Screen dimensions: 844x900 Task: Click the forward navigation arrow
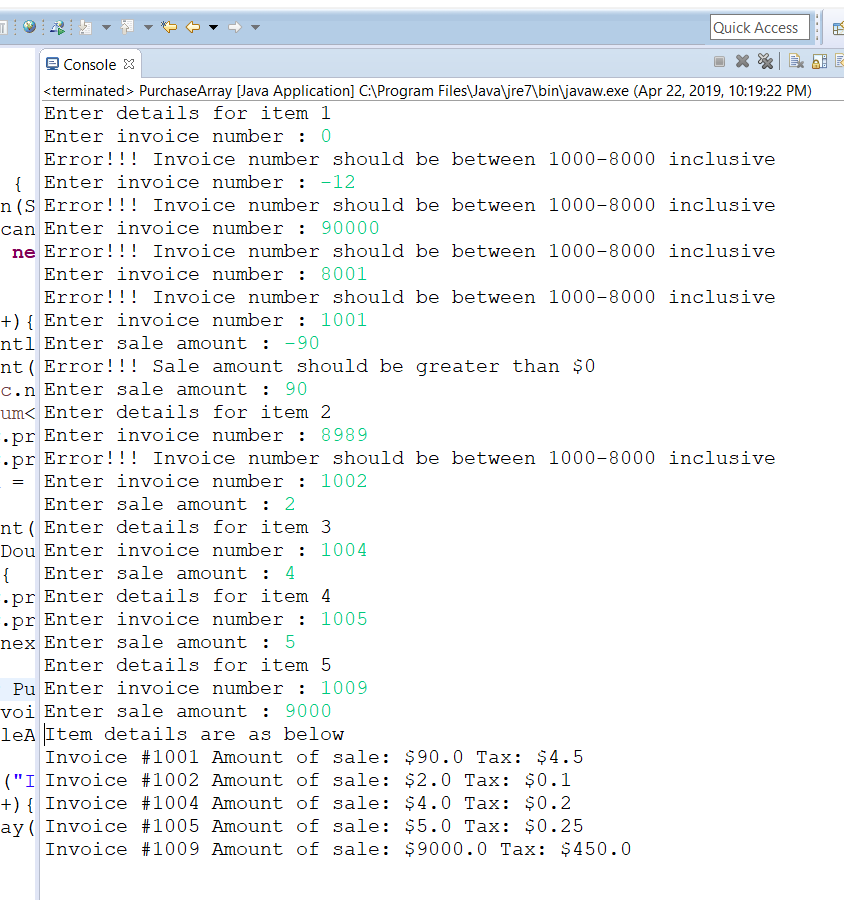coord(235,26)
